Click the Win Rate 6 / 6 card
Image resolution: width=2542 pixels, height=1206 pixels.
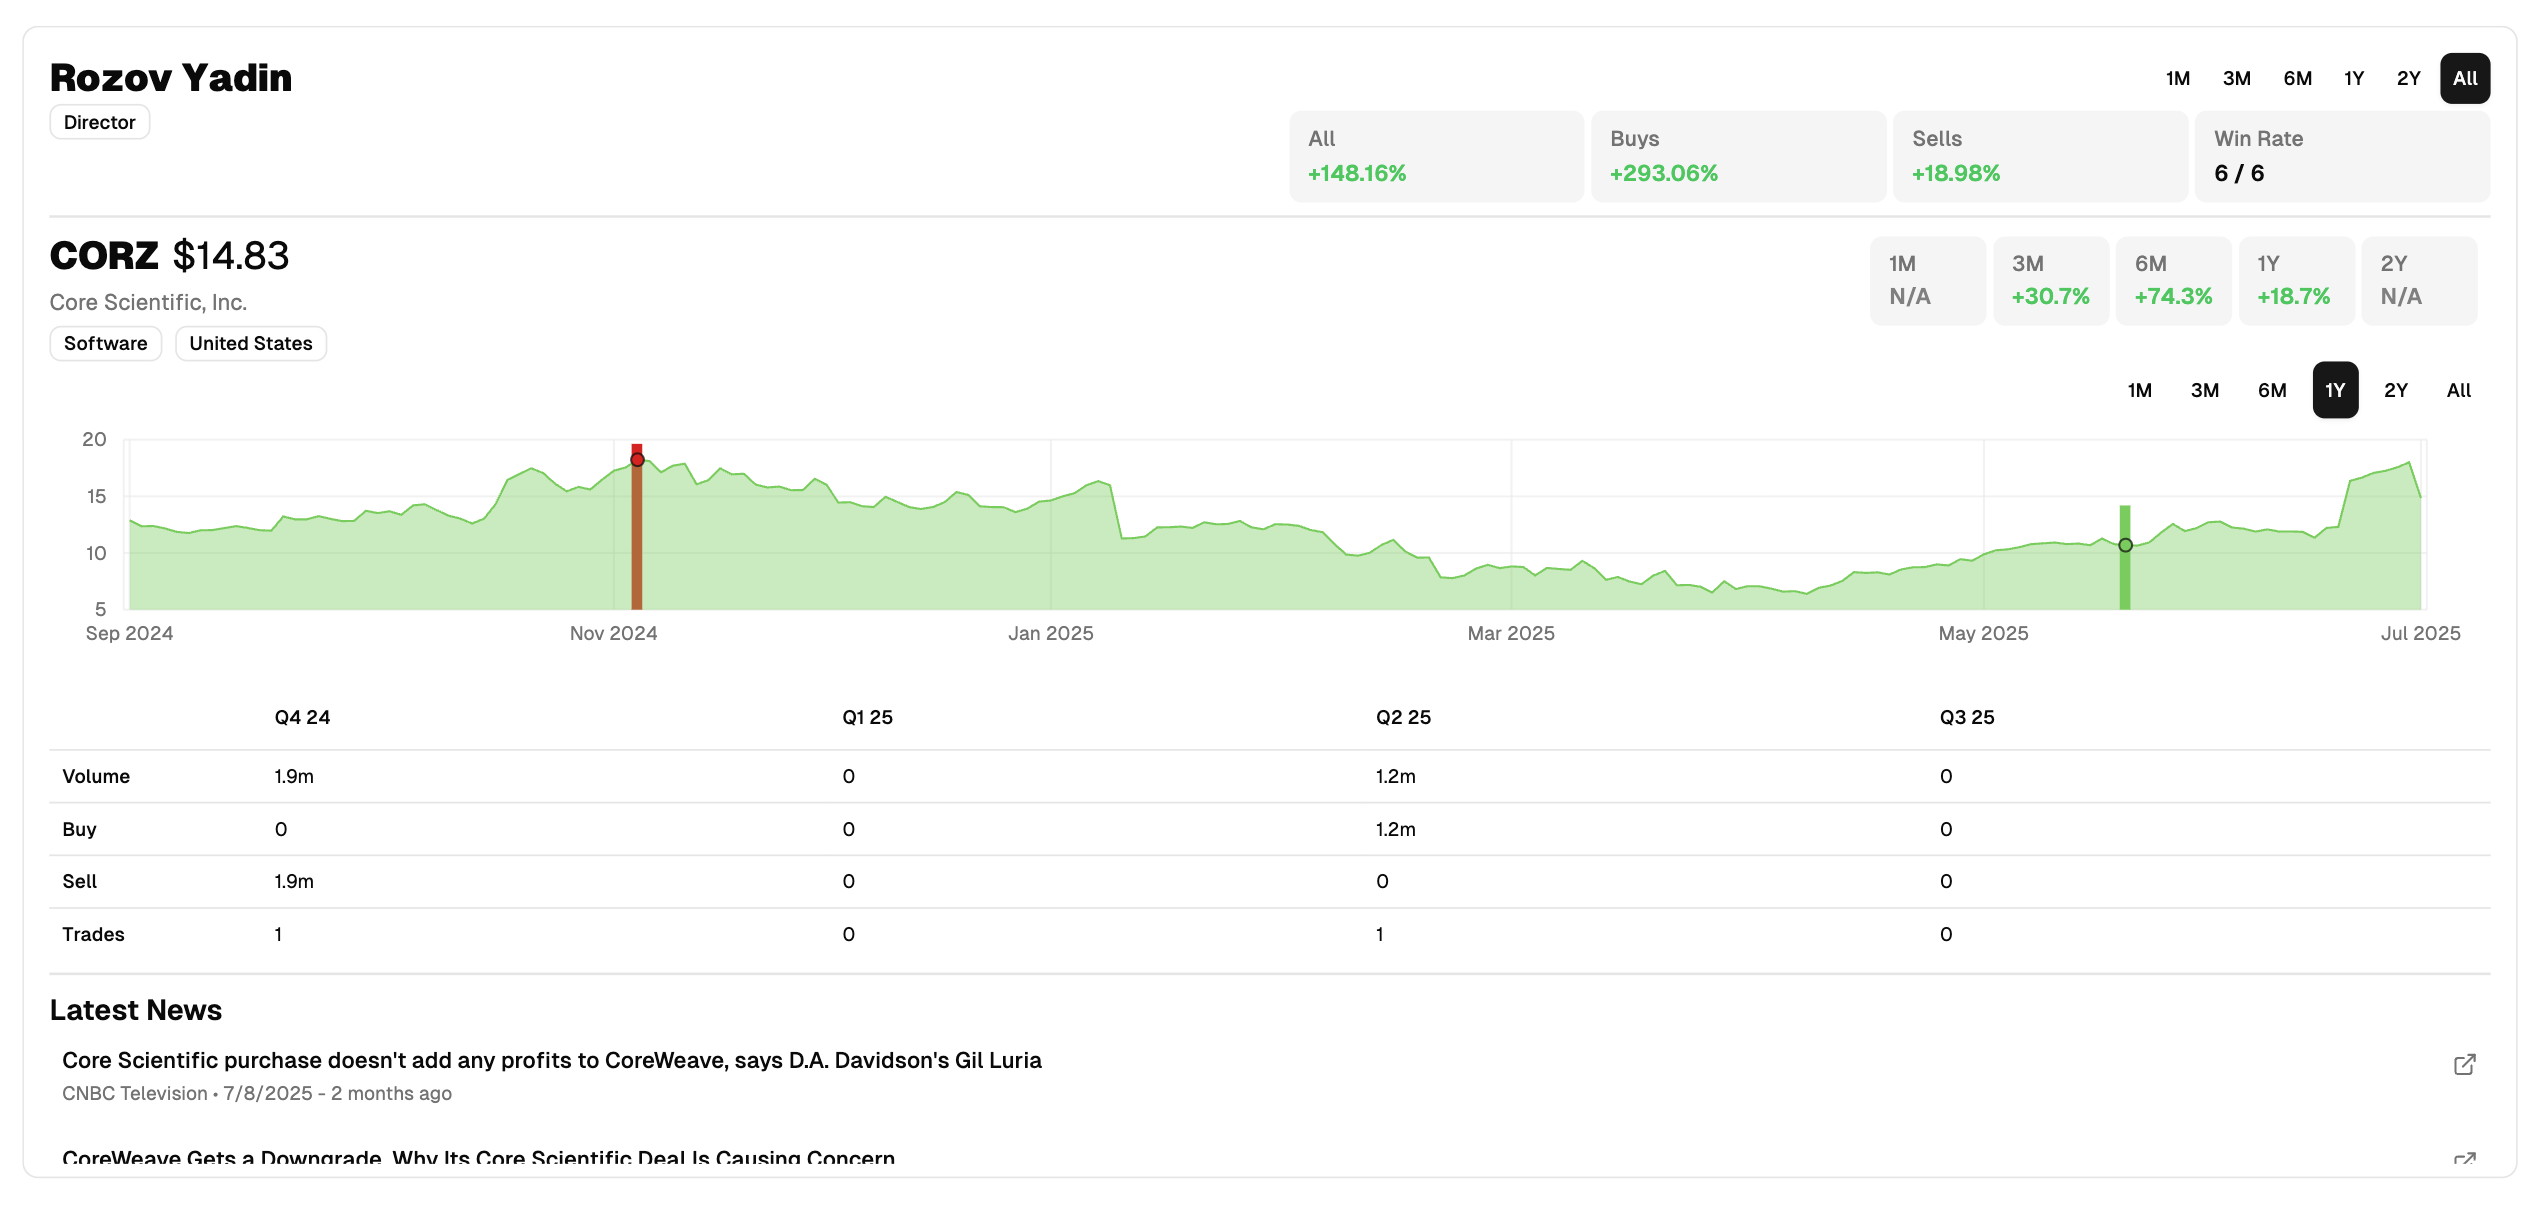point(2342,156)
